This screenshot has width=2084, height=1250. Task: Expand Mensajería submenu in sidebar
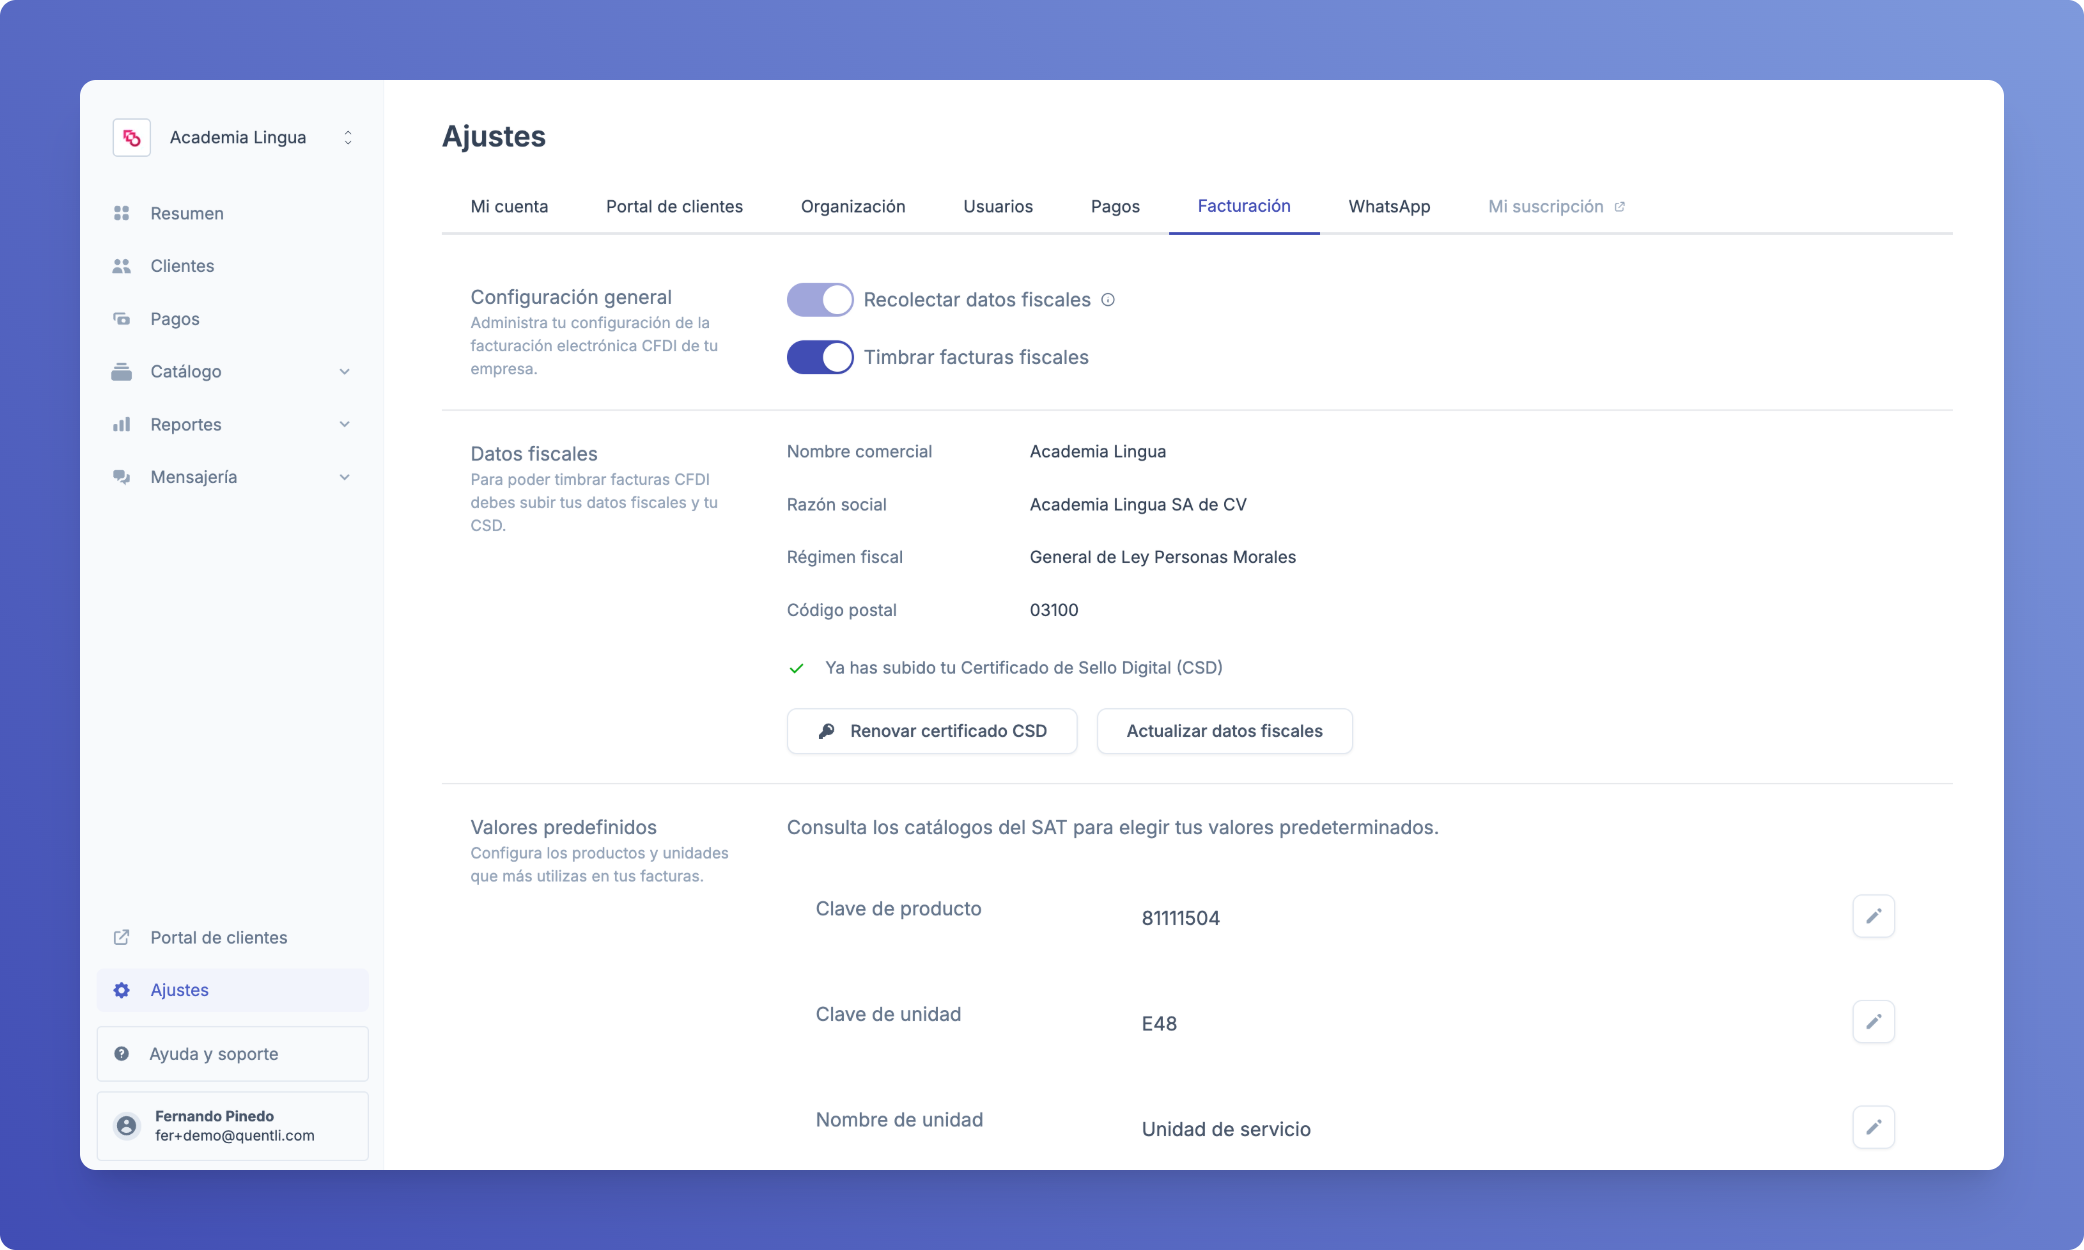click(344, 477)
